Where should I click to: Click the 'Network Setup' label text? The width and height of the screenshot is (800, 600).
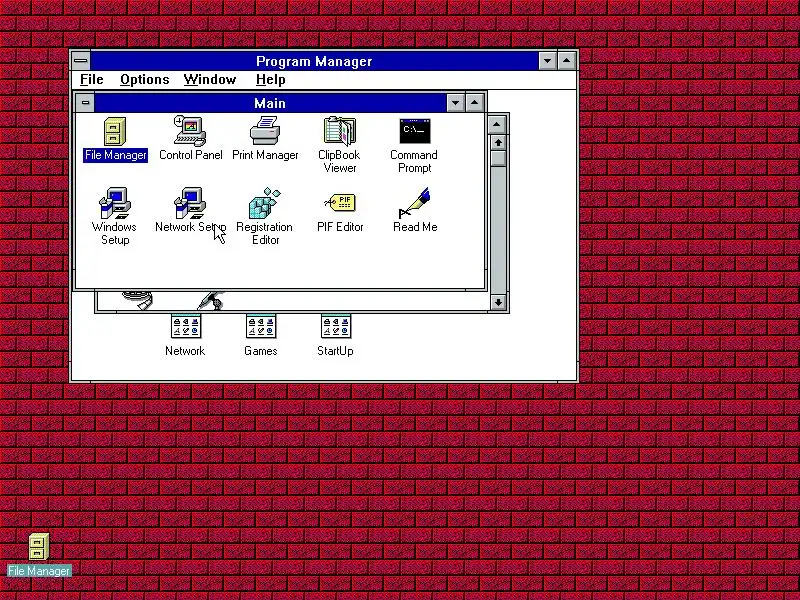coord(190,227)
